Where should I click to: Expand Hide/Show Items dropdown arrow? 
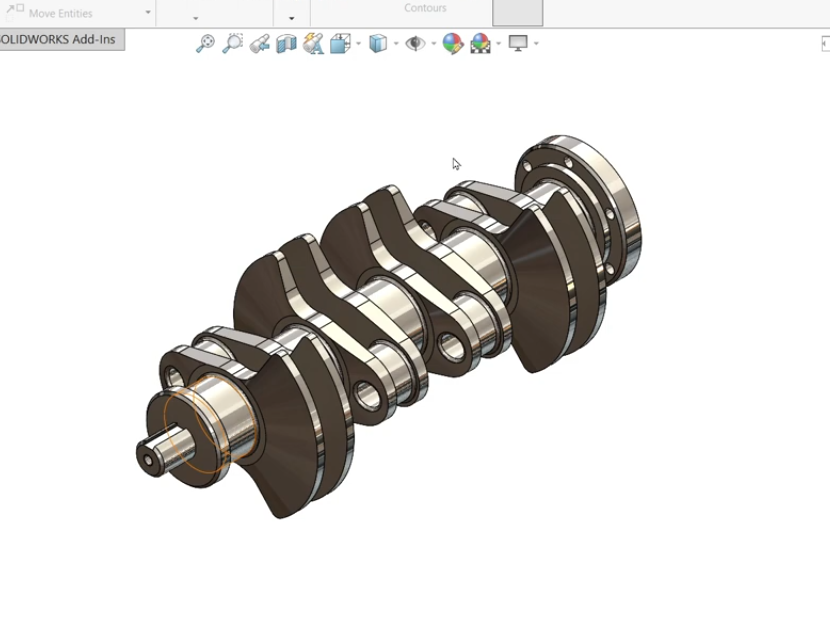(434, 43)
